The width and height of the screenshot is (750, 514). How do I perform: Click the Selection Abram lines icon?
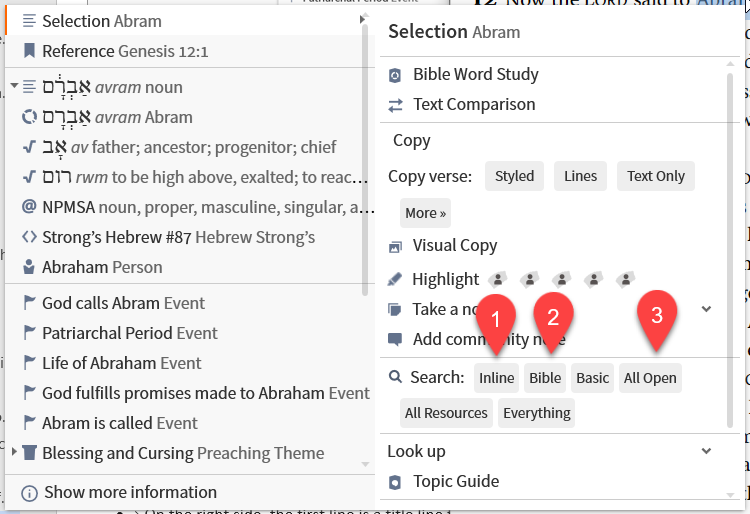coord(29,21)
